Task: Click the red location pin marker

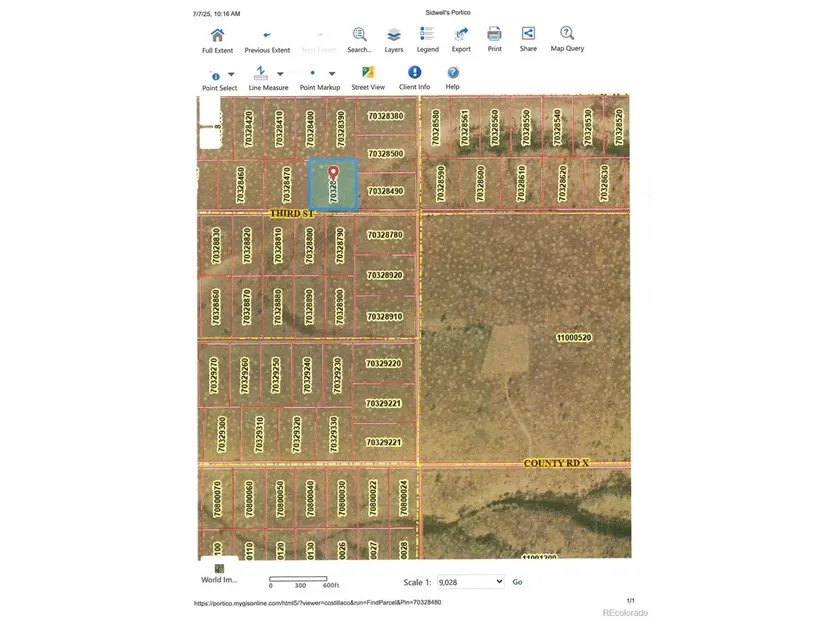Action: (x=334, y=173)
